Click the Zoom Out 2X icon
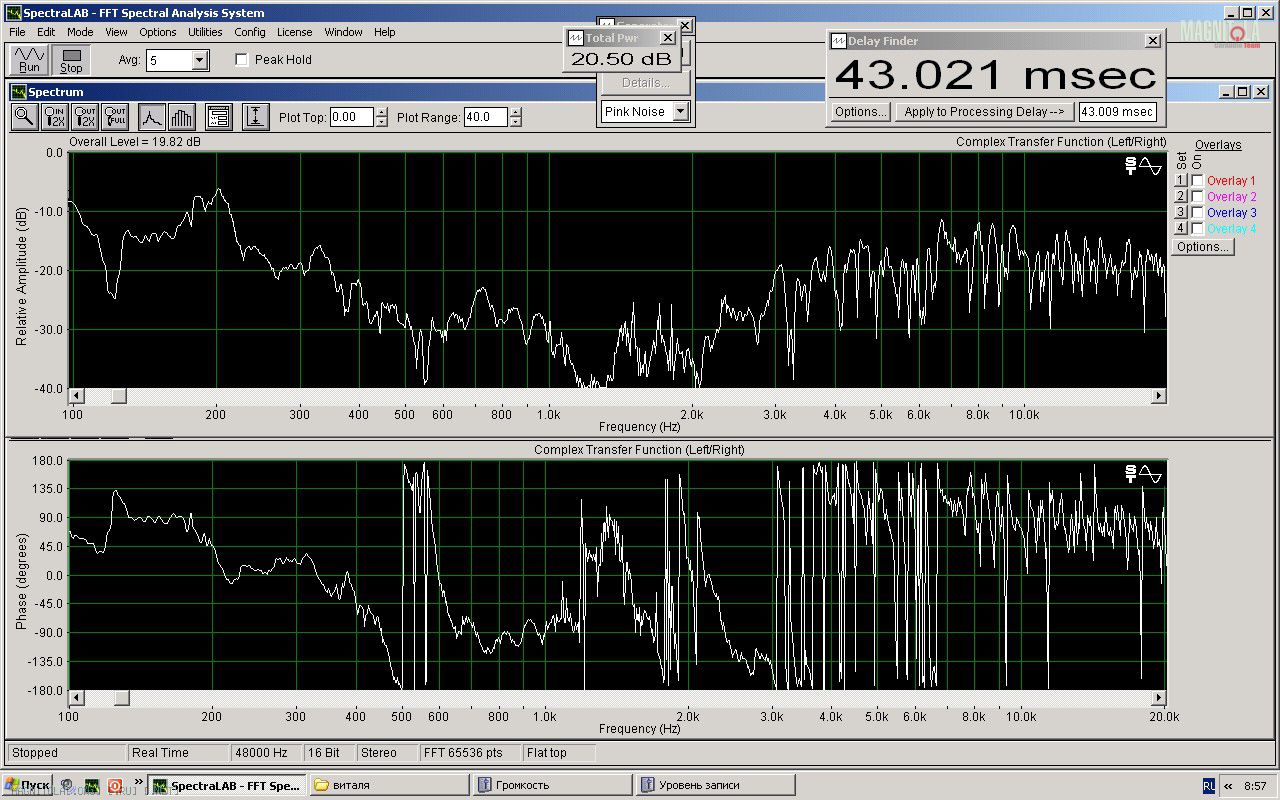The width and height of the screenshot is (1280, 800). point(85,117)
